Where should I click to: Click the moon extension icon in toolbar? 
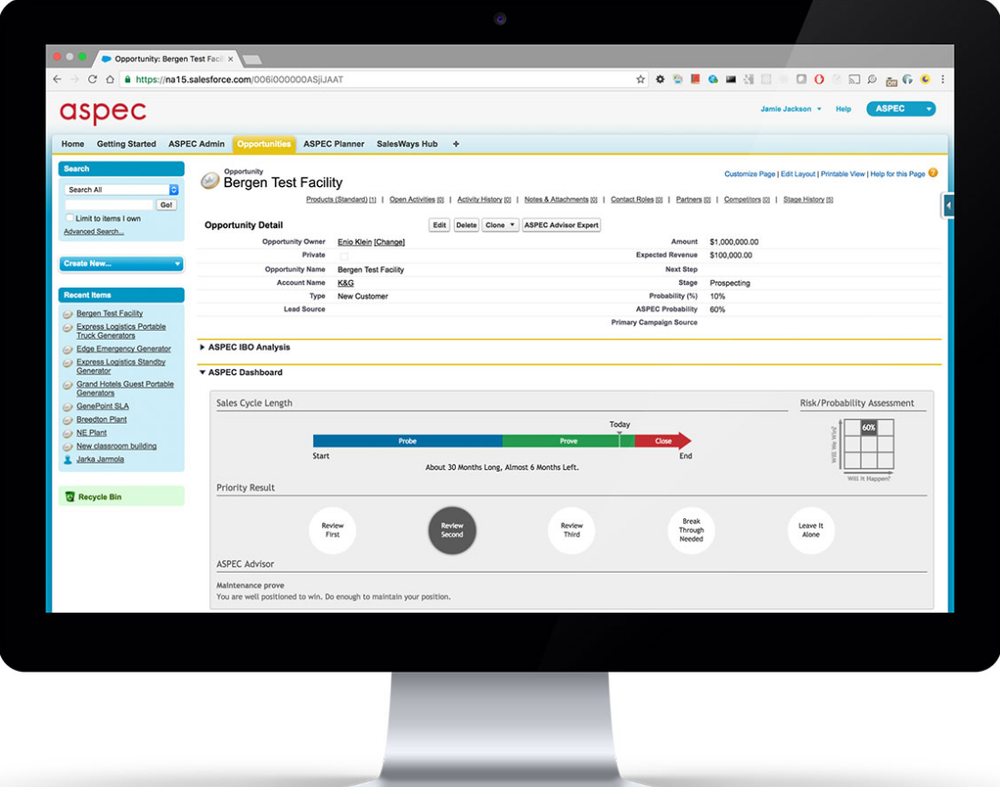point(925,79)
